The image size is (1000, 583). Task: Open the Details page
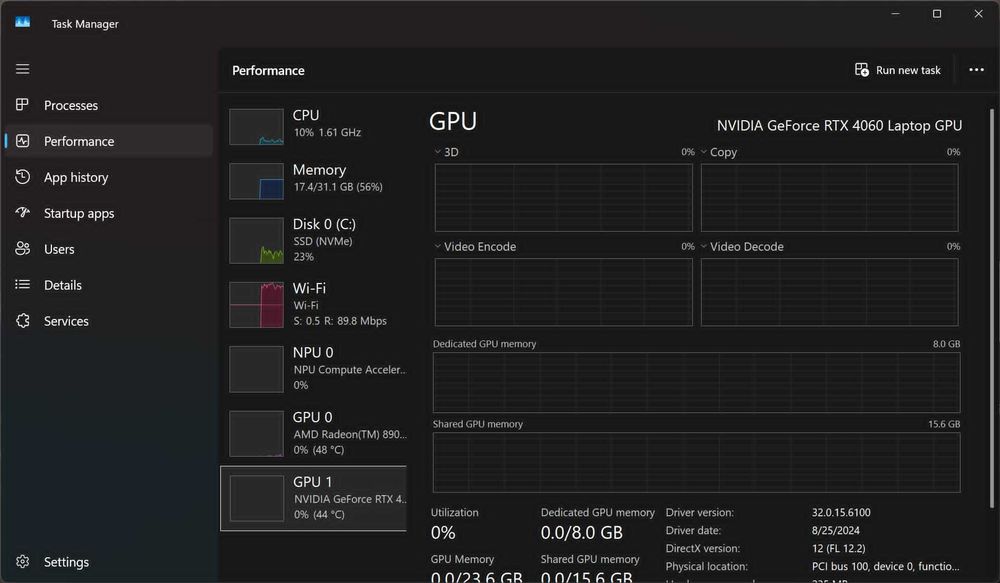[109, 285]
